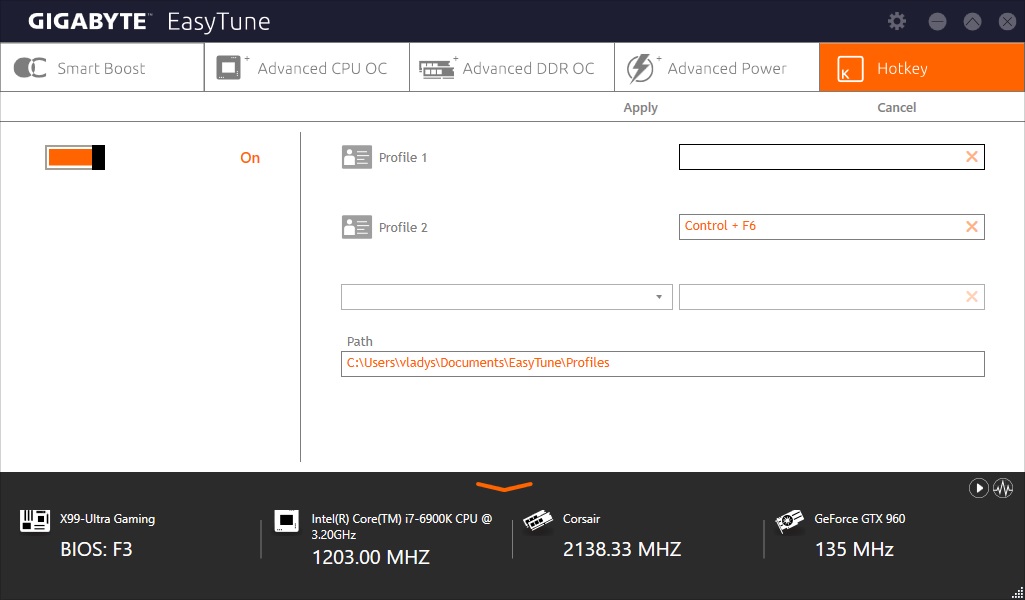This screenshot has height=600, width=1025.
Task: Click the lightning bolt Advanced Power icon
Action: tap(640, 68)
